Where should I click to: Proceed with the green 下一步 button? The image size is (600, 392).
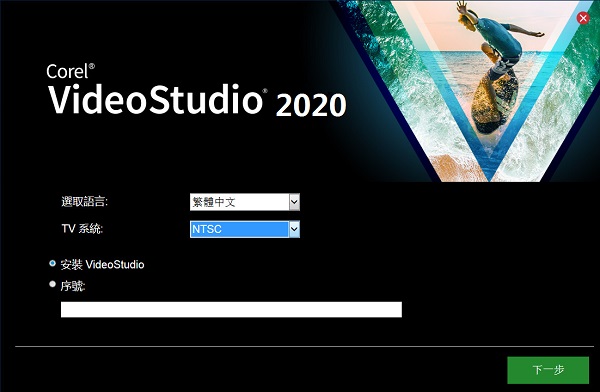(548, 370)
